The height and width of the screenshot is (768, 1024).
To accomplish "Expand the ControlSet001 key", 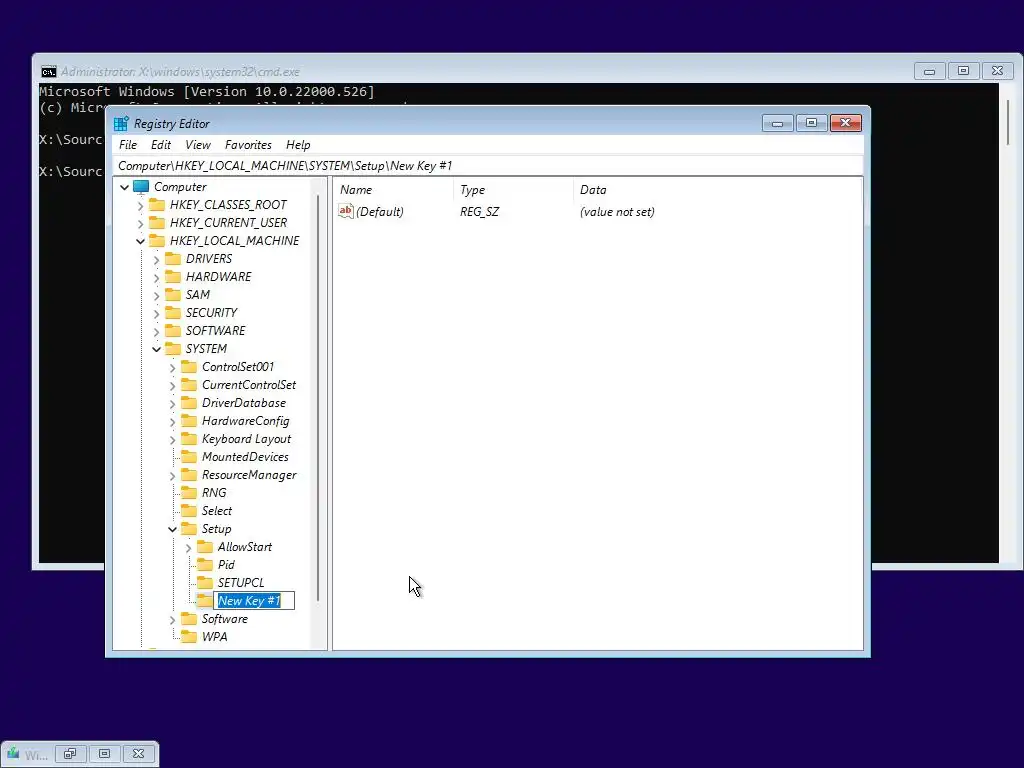I will coord(172,368).
